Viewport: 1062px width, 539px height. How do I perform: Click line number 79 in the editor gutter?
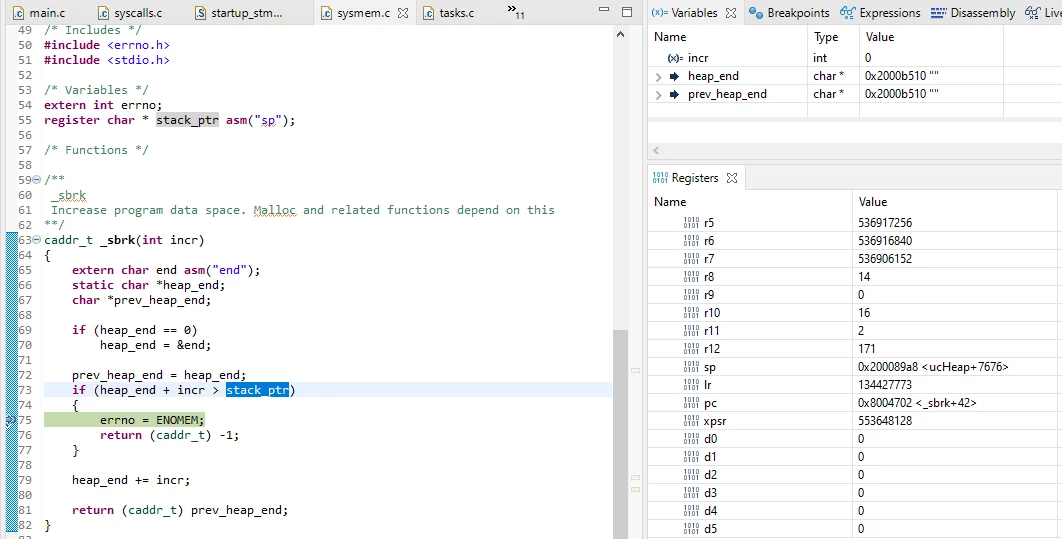coord(25,480)
